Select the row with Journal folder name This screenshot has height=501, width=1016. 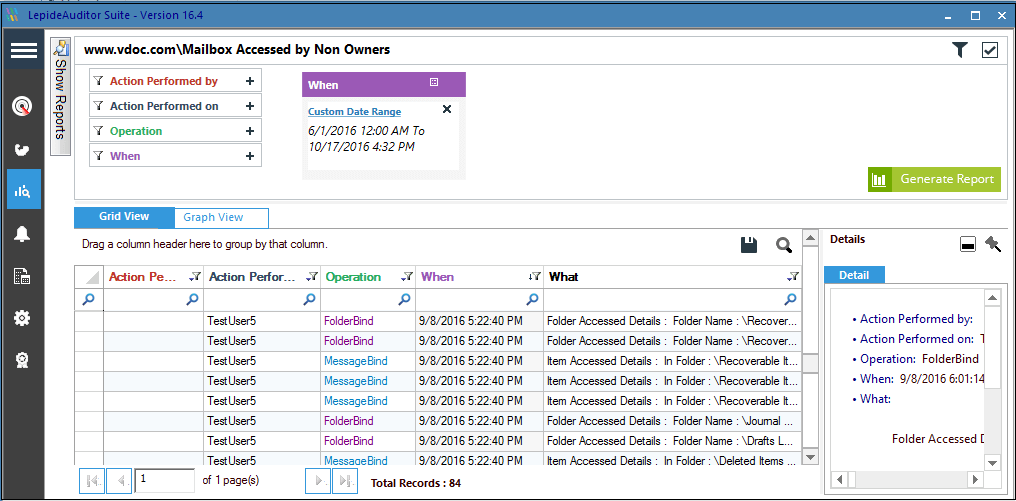point(437,421)
